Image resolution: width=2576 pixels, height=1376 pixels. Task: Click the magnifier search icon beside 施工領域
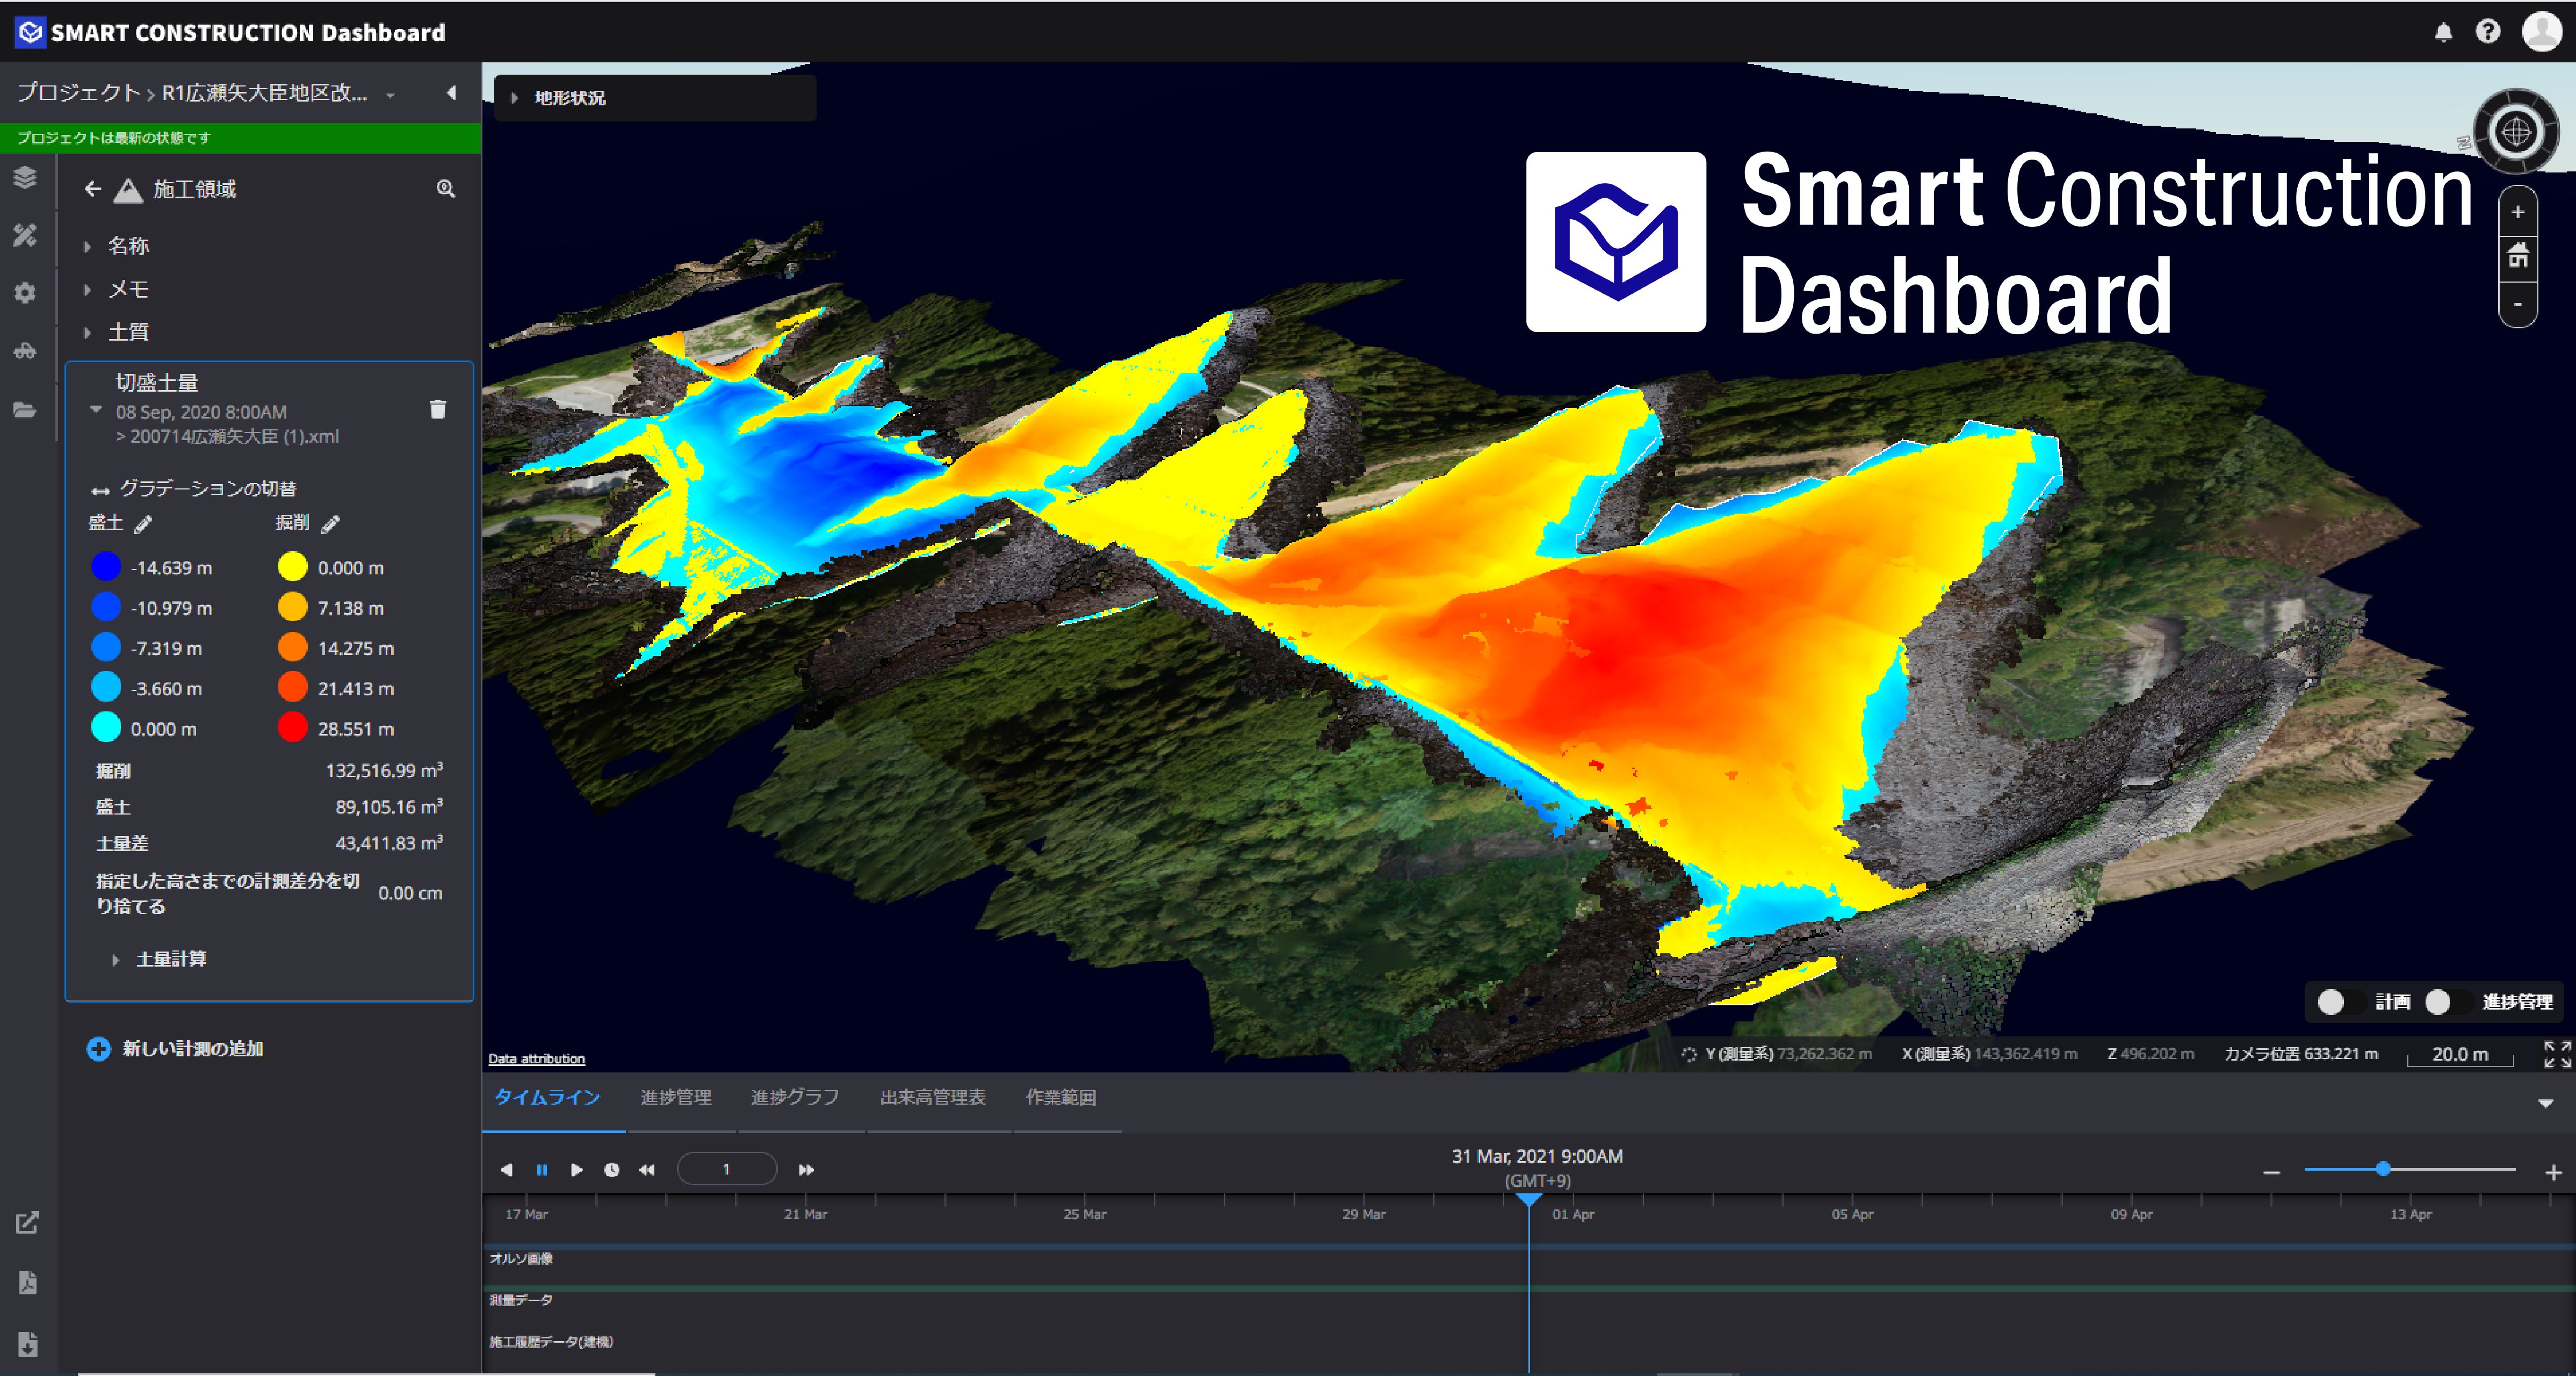tap(446, 189)
